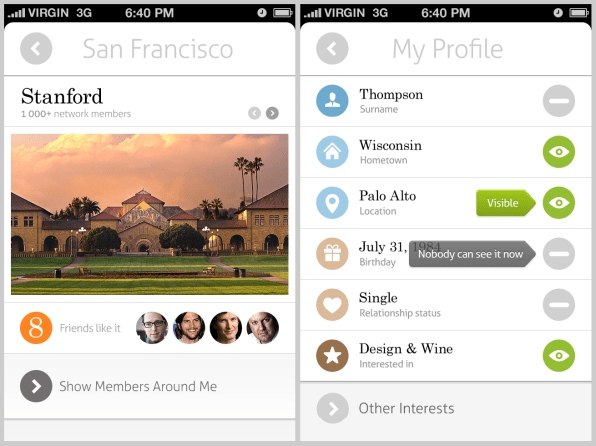Image resolution: width=596 pixels, height=446 pixels.
Task: Open the Stanford campus photo
Action: [x=149, y=214]
